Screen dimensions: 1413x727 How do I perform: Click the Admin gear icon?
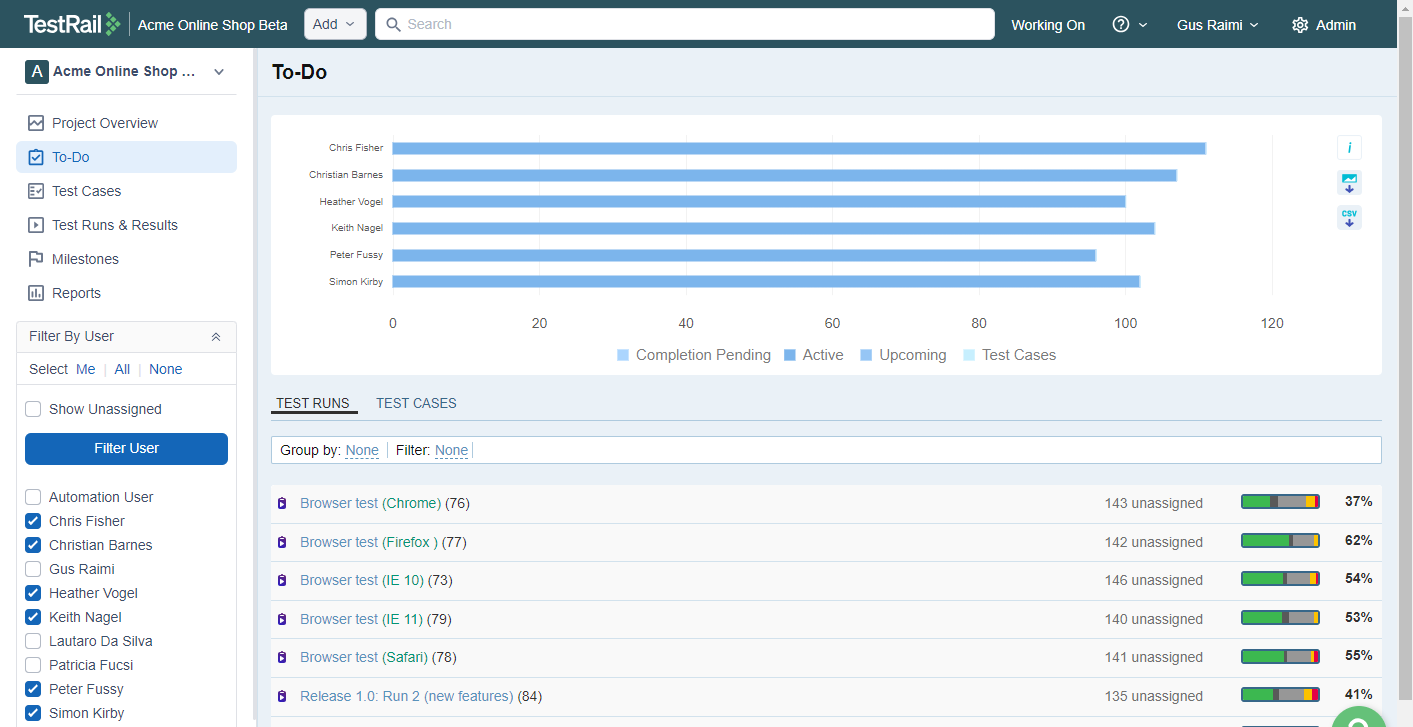[x=1300, y=25]
